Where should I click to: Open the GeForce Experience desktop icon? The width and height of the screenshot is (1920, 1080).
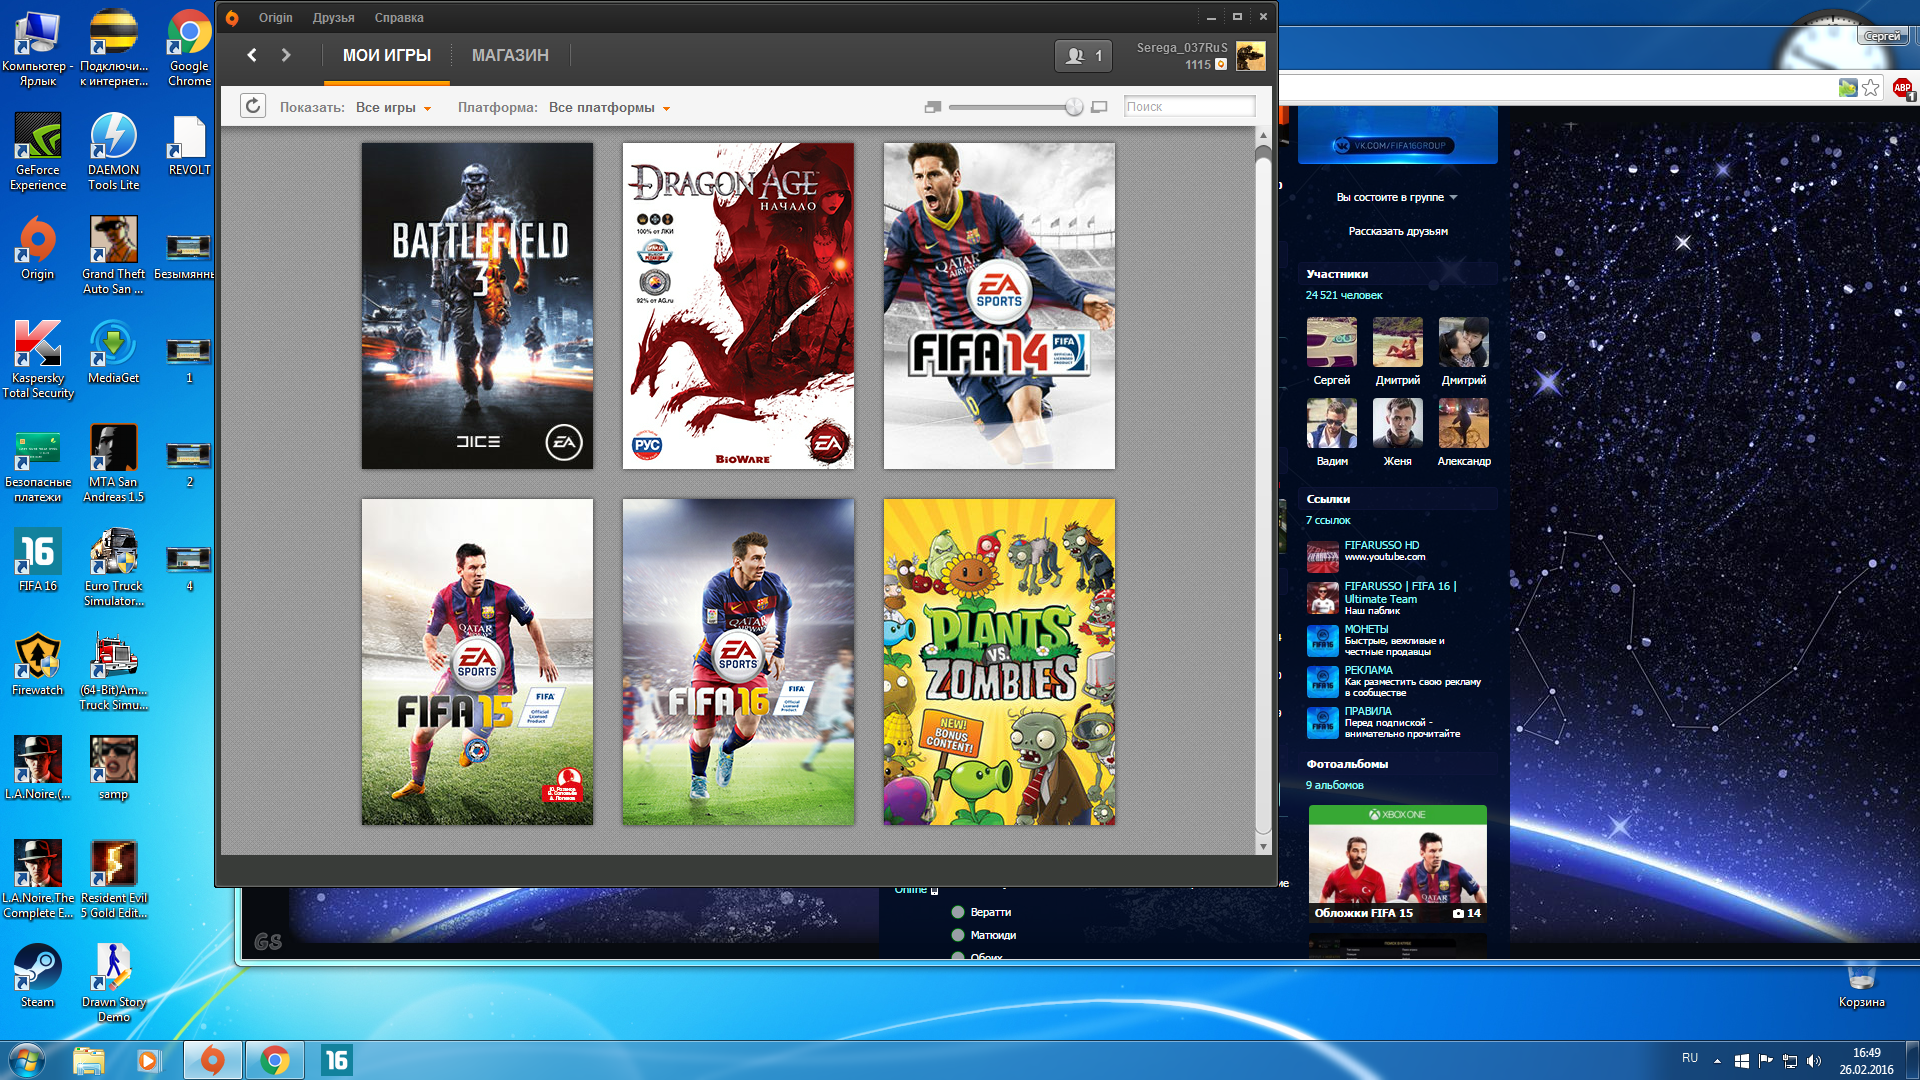click(37, 152)
